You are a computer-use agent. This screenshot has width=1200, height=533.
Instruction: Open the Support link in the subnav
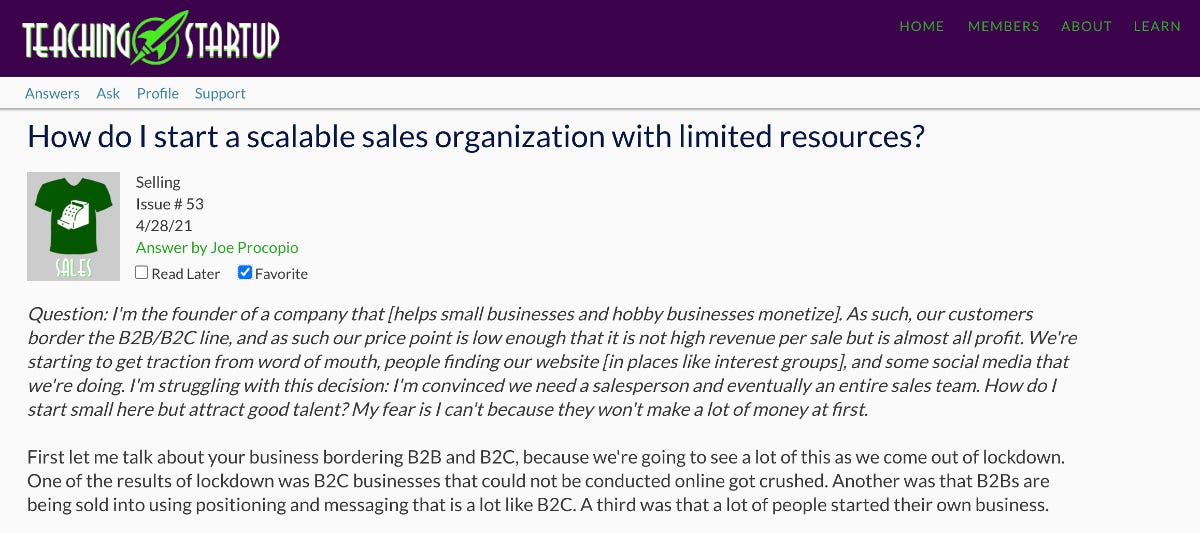pos(220,93)
